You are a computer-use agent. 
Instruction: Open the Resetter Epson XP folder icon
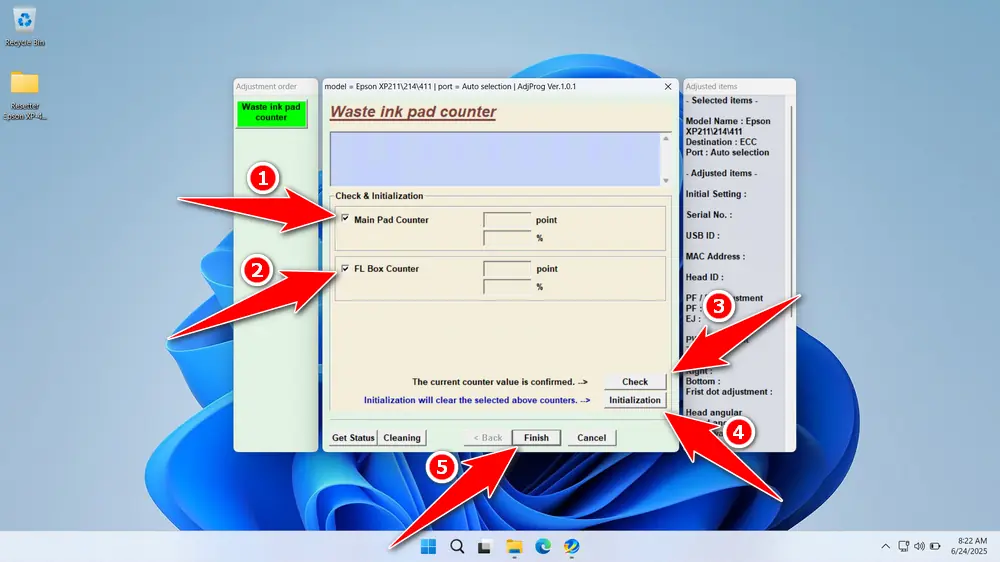[x=25, y=95]
